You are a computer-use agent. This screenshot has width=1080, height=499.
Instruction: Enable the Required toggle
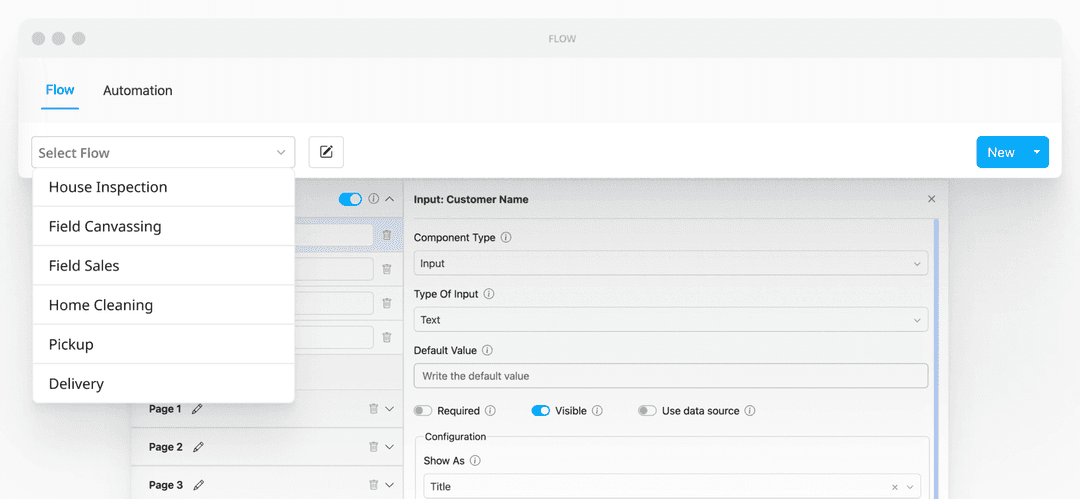(423, 411)
